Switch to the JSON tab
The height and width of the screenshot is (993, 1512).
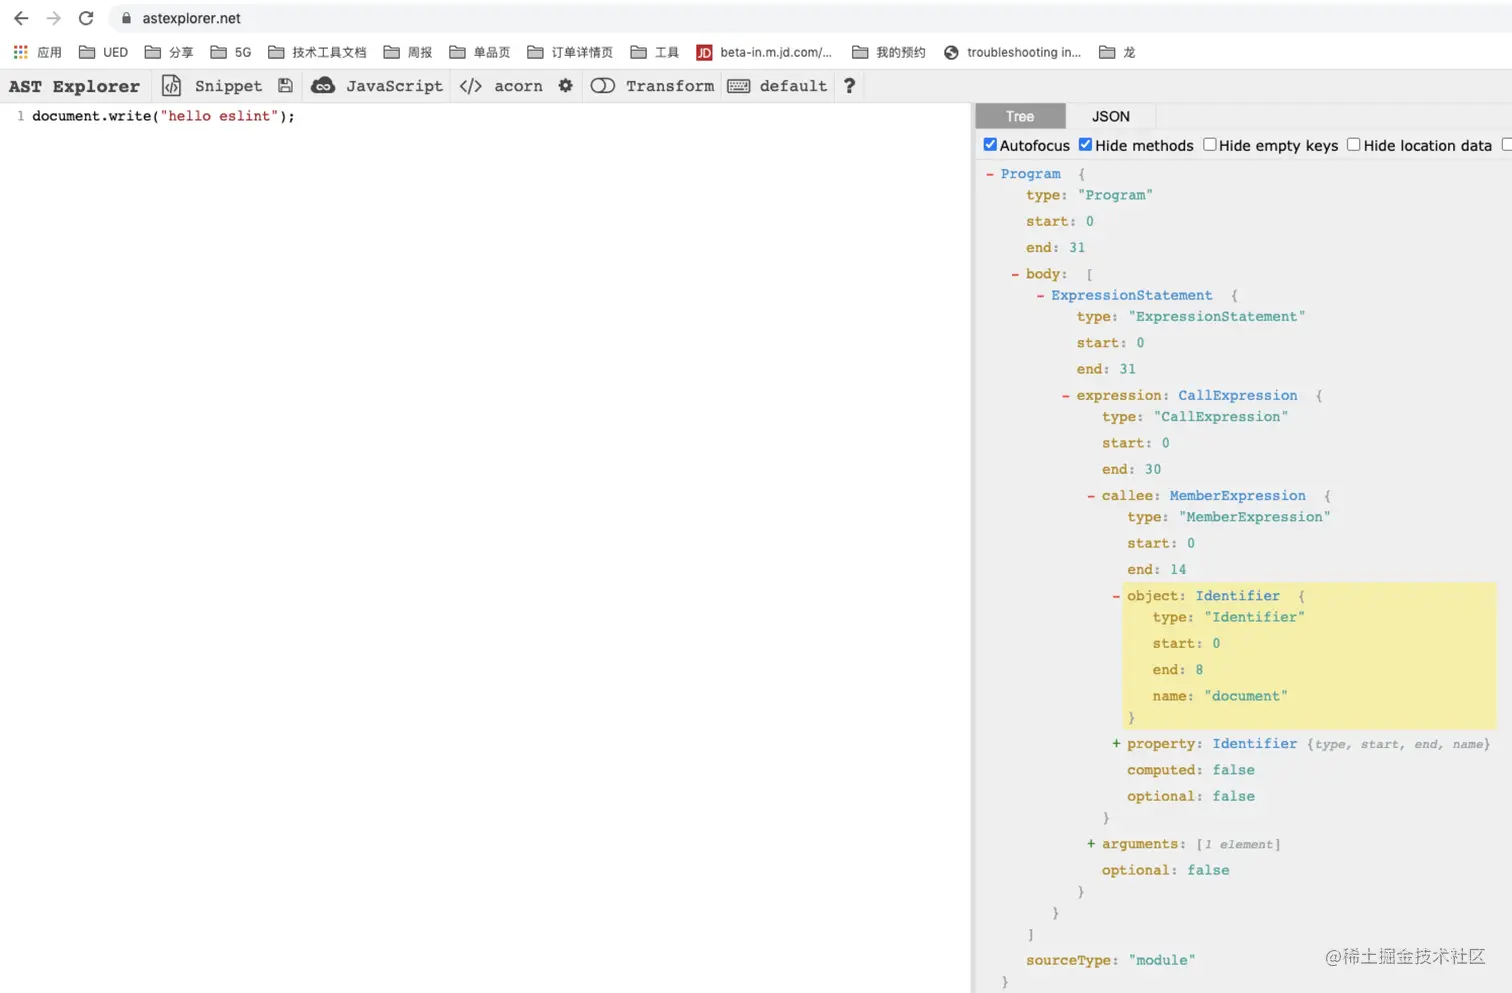1110,116
